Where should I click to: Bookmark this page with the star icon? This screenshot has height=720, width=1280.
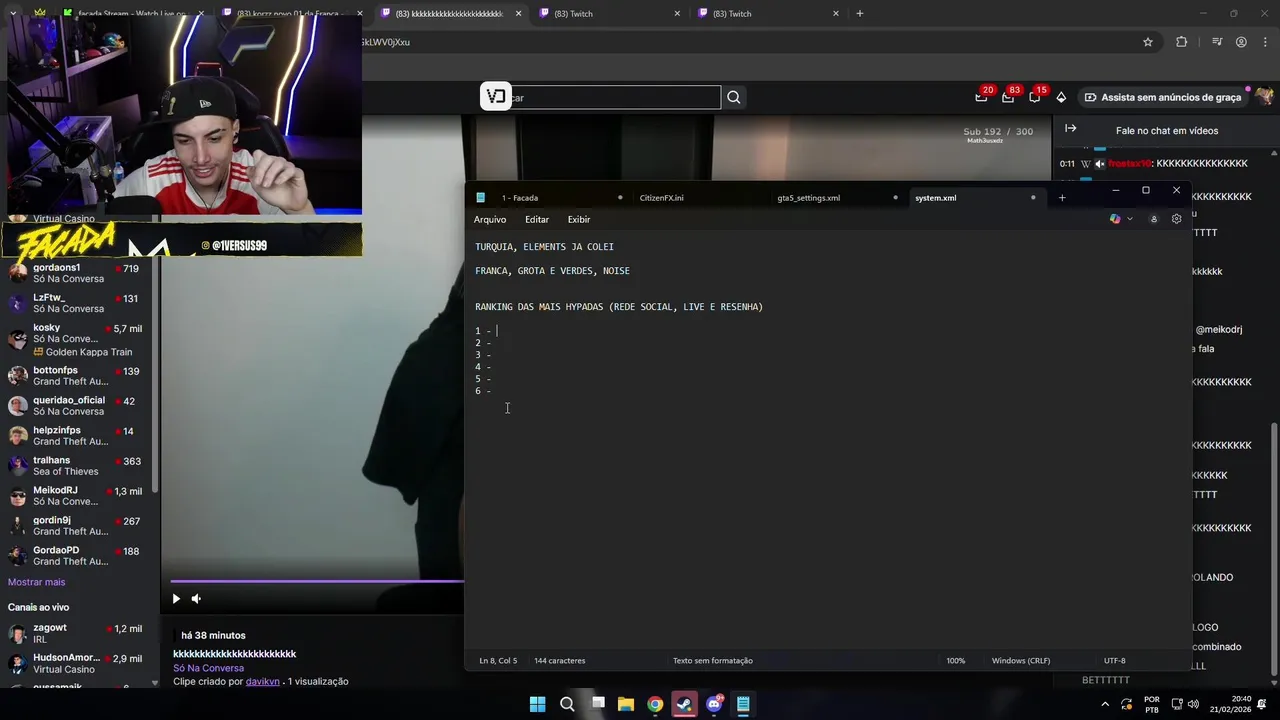coord(1148,42)
